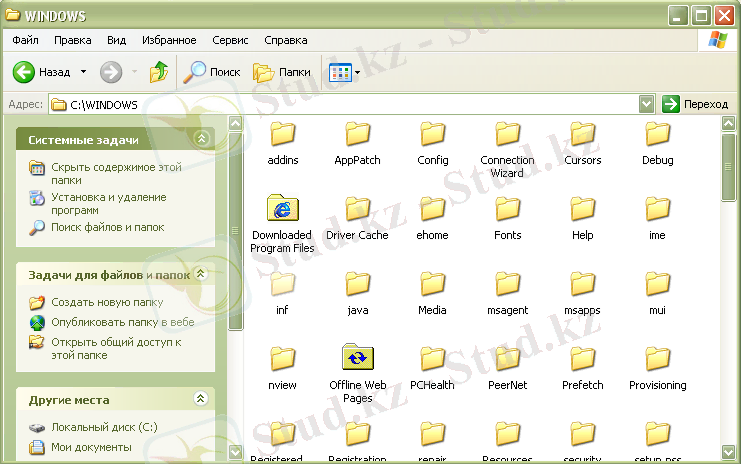Select the PCHealth folder icon
This screenshot has height=464, width=741.
[x=433, y=358]
